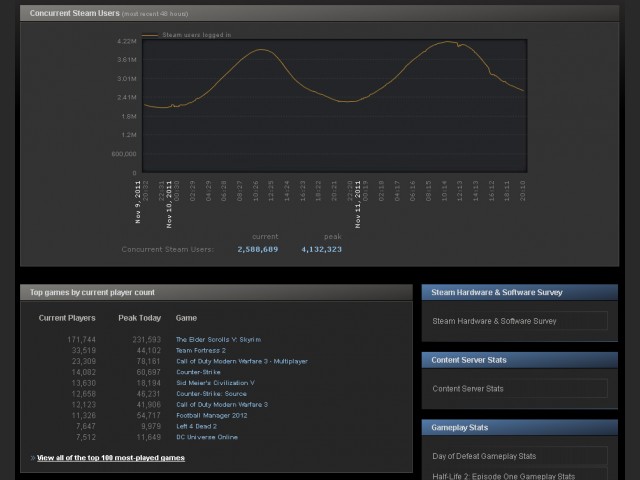Click the Gameplay Stats section header
The height and width of the screenshot is (480, 640).
click(520, 427)
